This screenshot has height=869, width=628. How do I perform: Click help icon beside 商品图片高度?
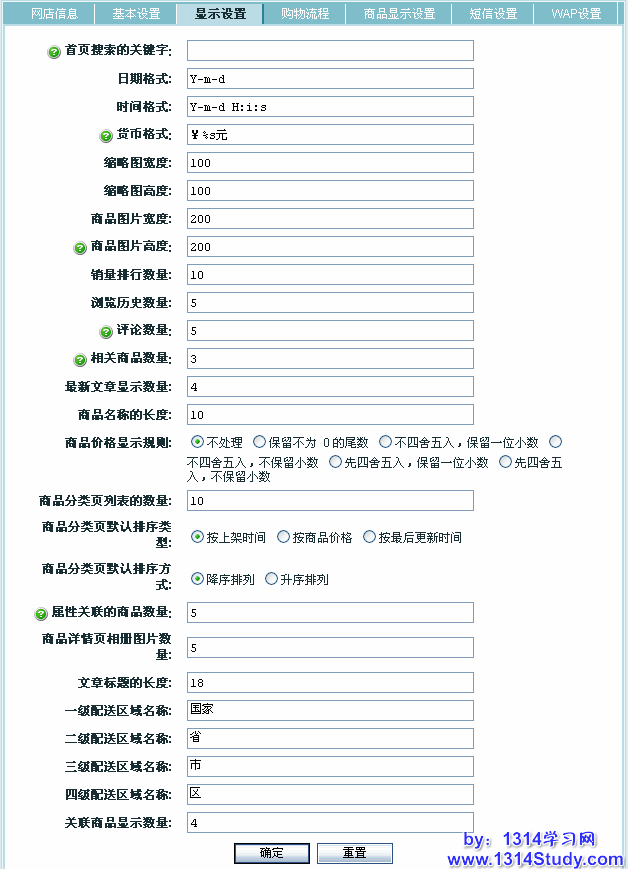80,248
